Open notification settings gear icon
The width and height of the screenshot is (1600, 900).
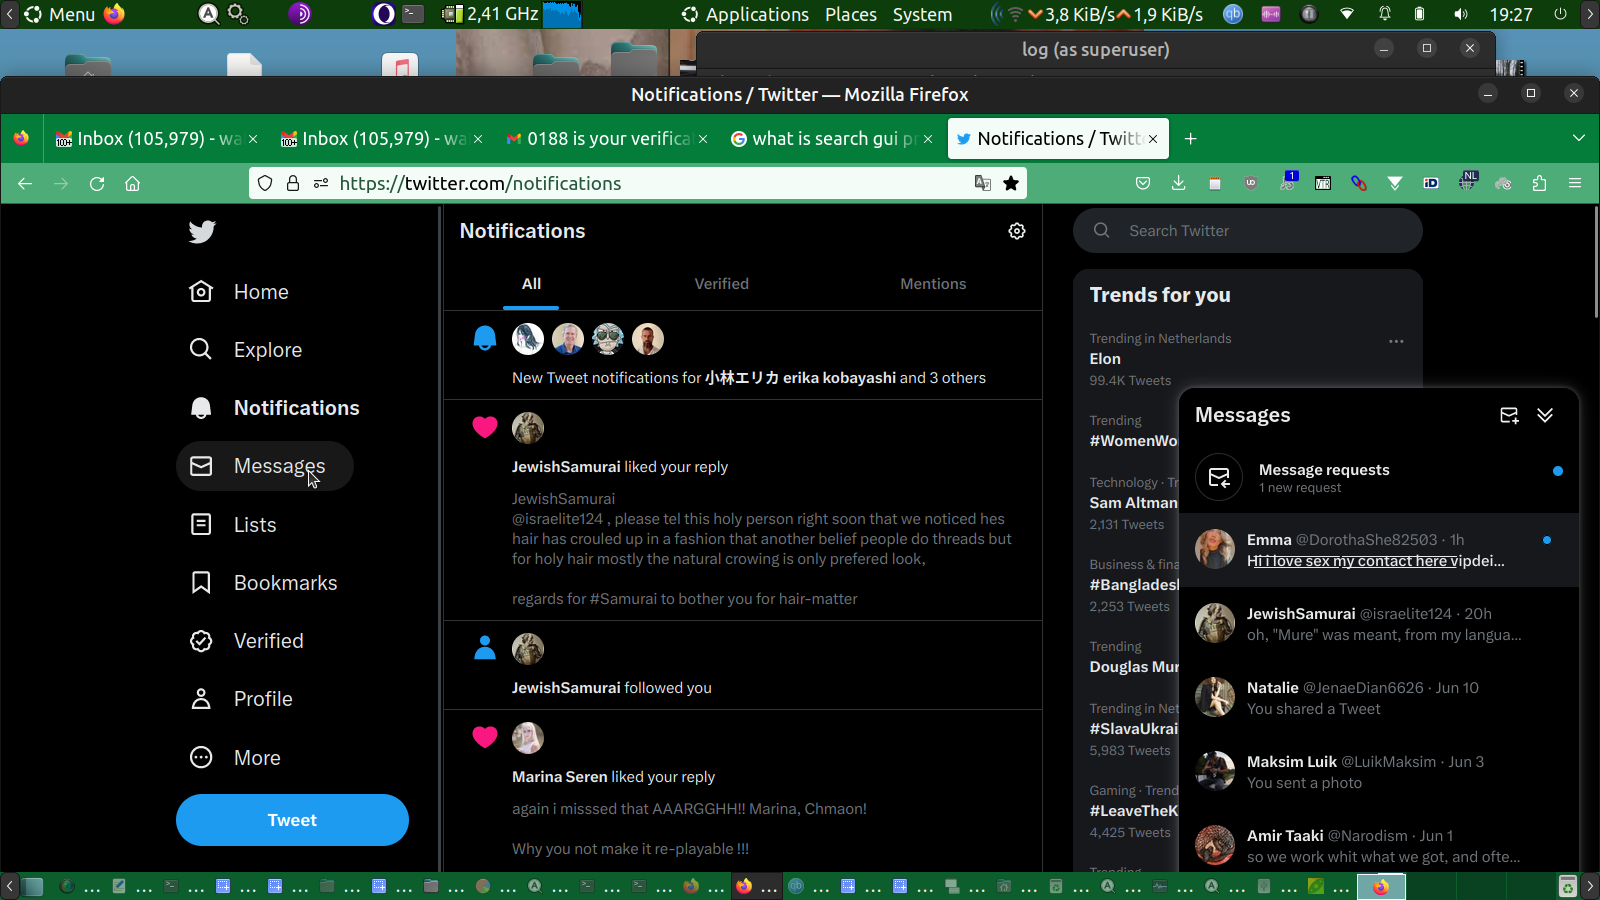click(1017, 231)
